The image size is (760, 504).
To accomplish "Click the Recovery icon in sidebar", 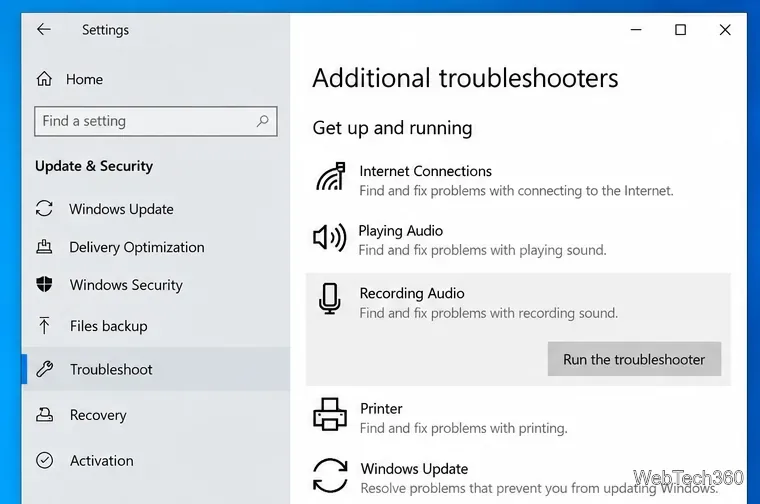I will point(44,414).
